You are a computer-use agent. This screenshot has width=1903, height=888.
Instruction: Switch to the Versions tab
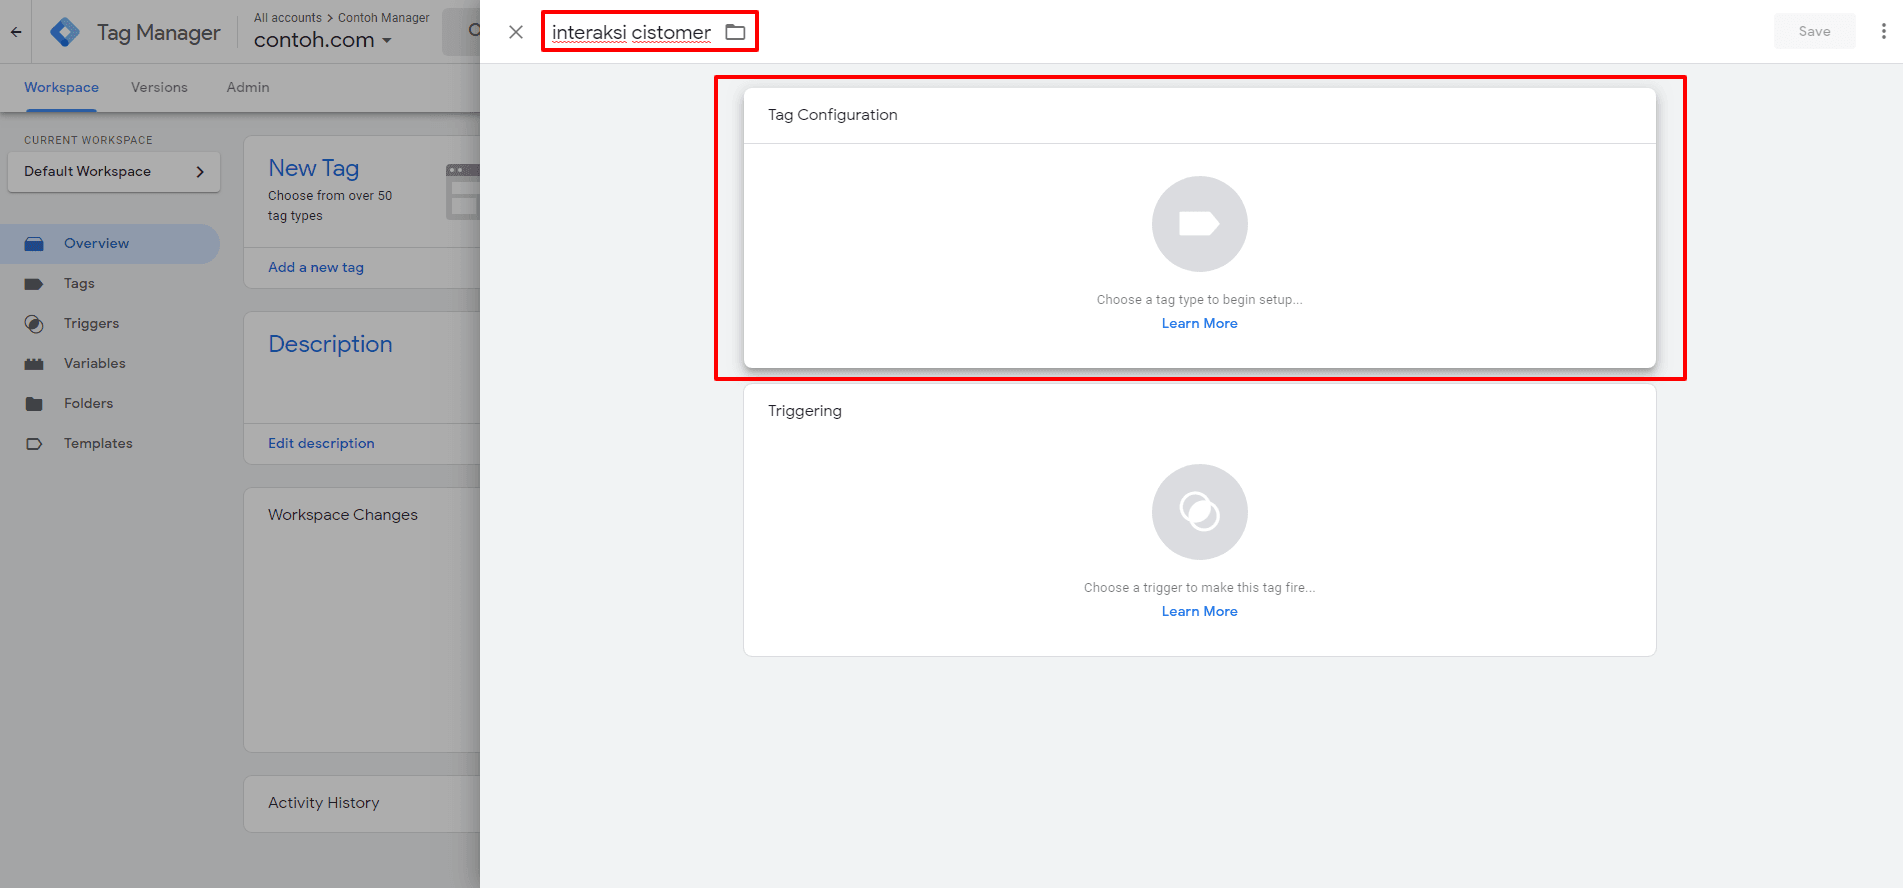pyautogui.click(x=159, y=88)
